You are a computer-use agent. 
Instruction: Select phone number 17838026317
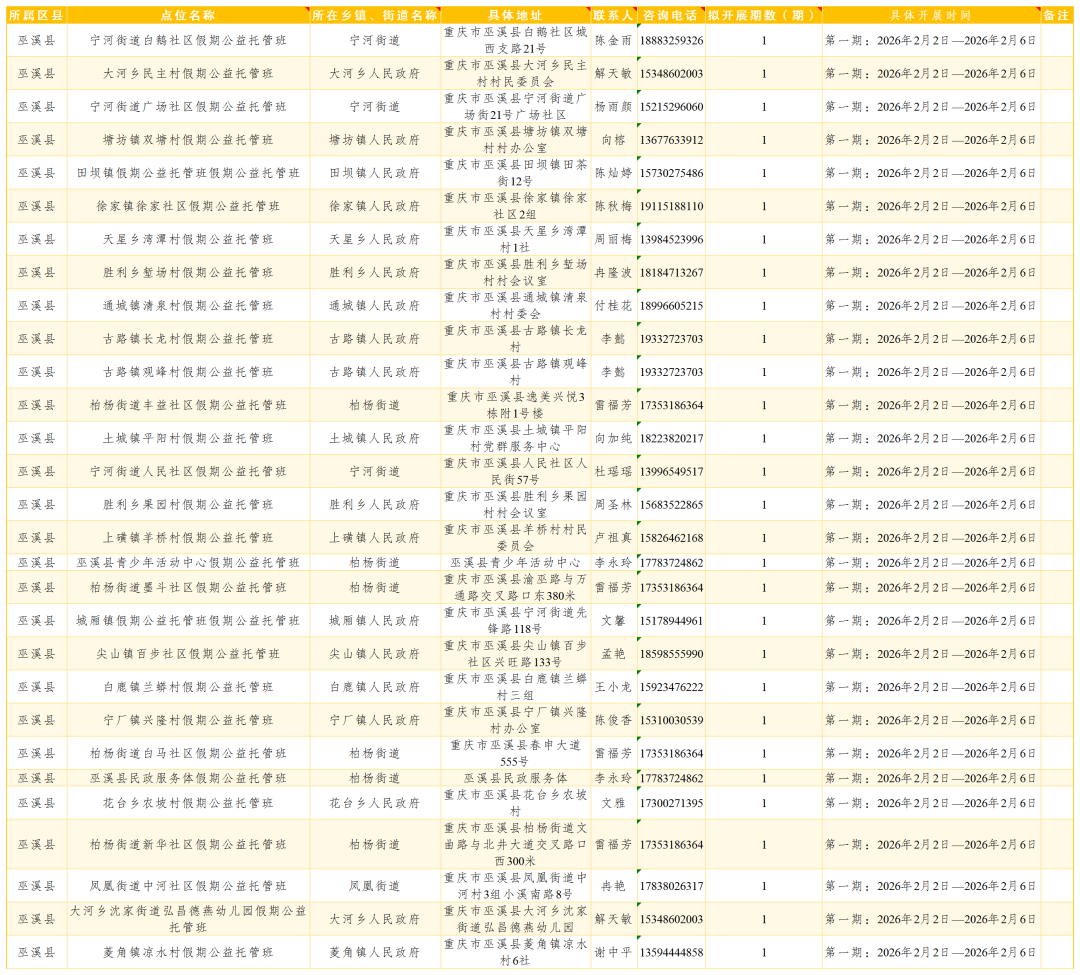point(671,886)
